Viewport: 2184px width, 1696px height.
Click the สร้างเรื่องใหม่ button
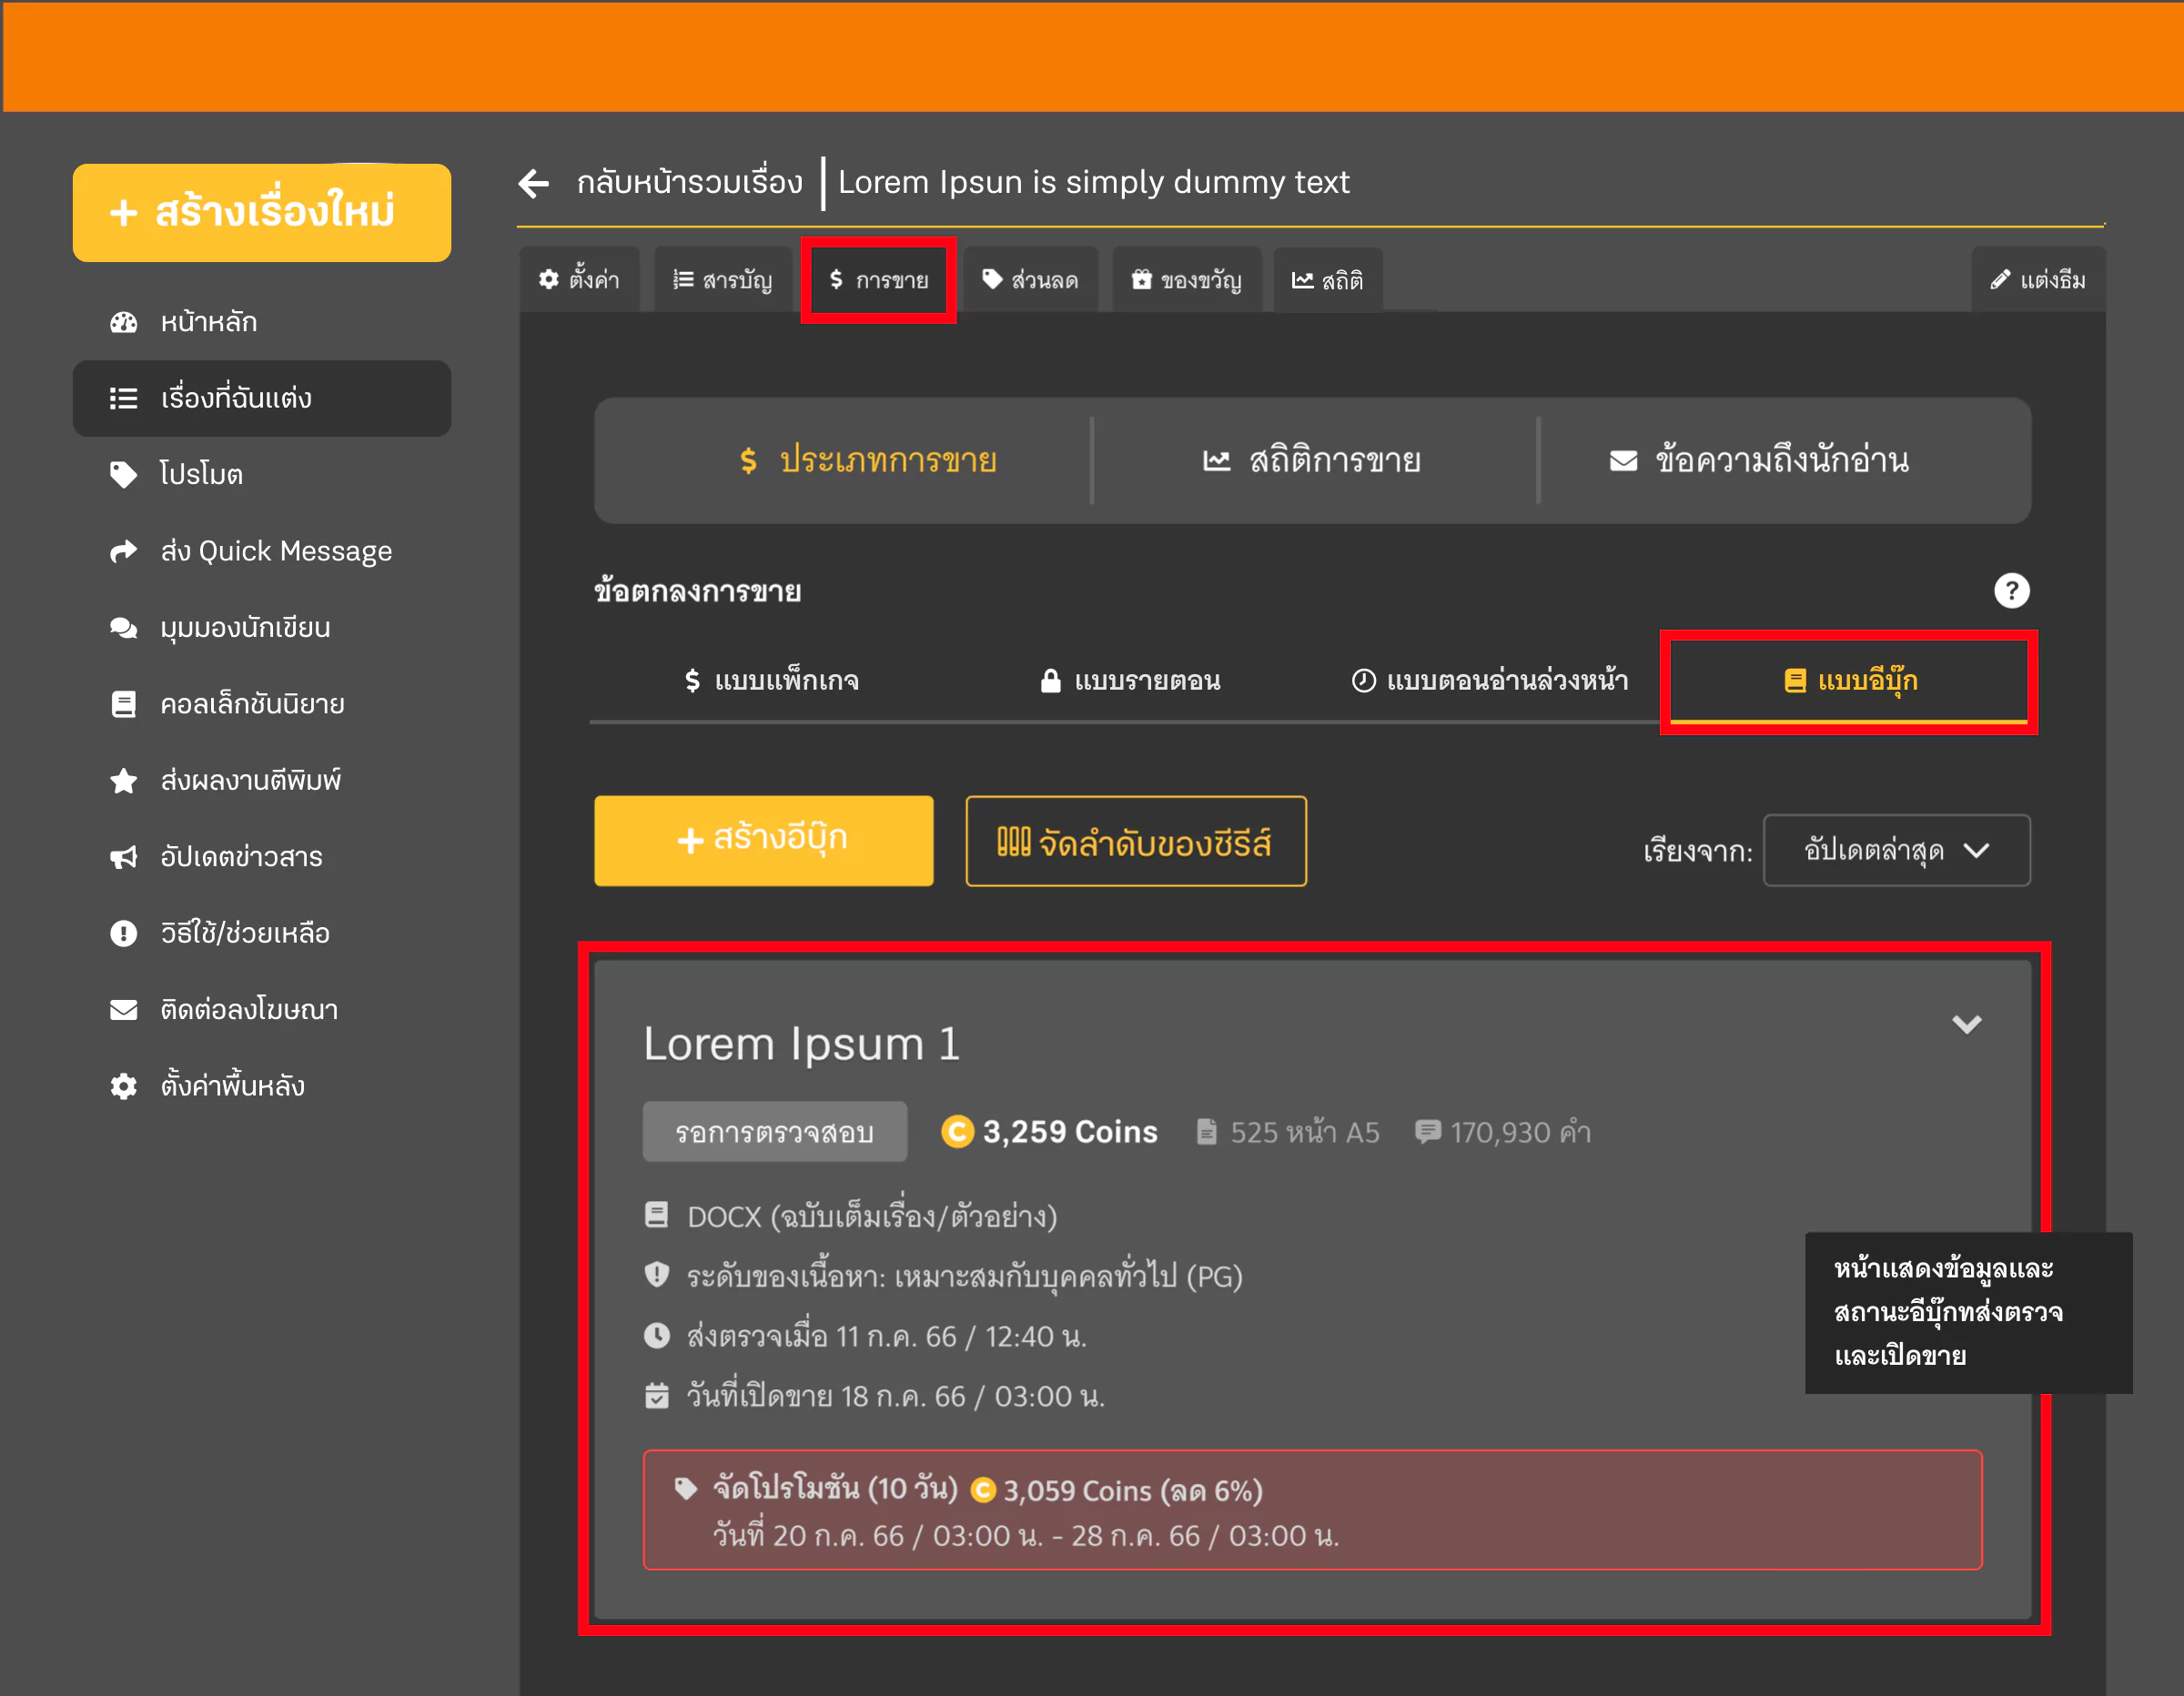point(262,212)
